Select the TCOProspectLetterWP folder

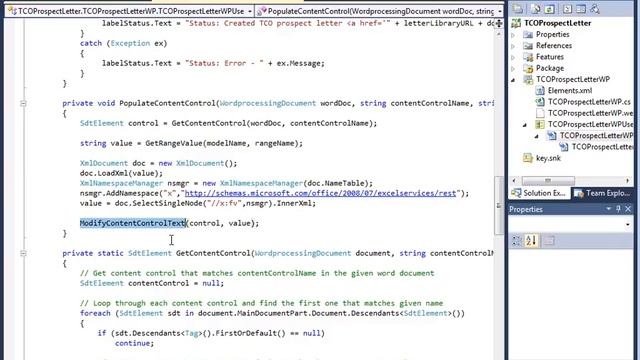(573, 79)
